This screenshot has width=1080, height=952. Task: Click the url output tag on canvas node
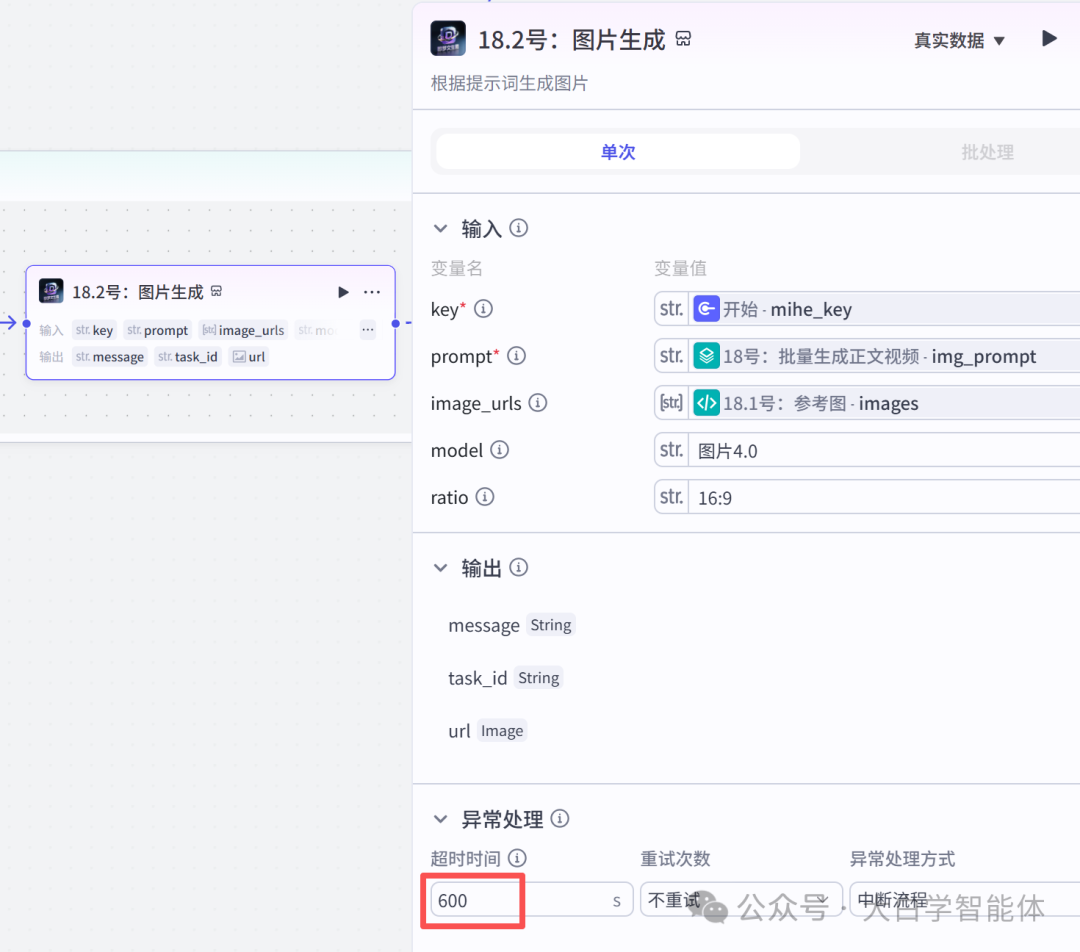click(249, 357)
